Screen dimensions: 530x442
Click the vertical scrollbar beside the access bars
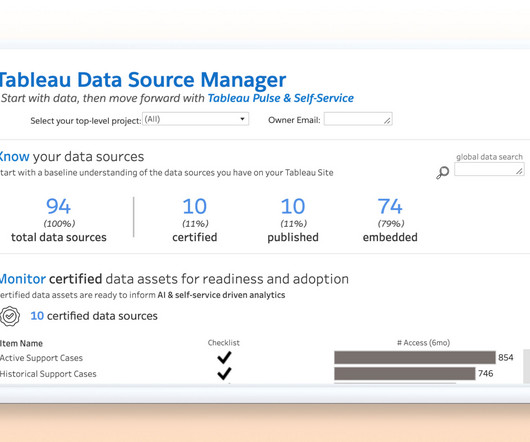pyautogui.click(x=526, y=366)
